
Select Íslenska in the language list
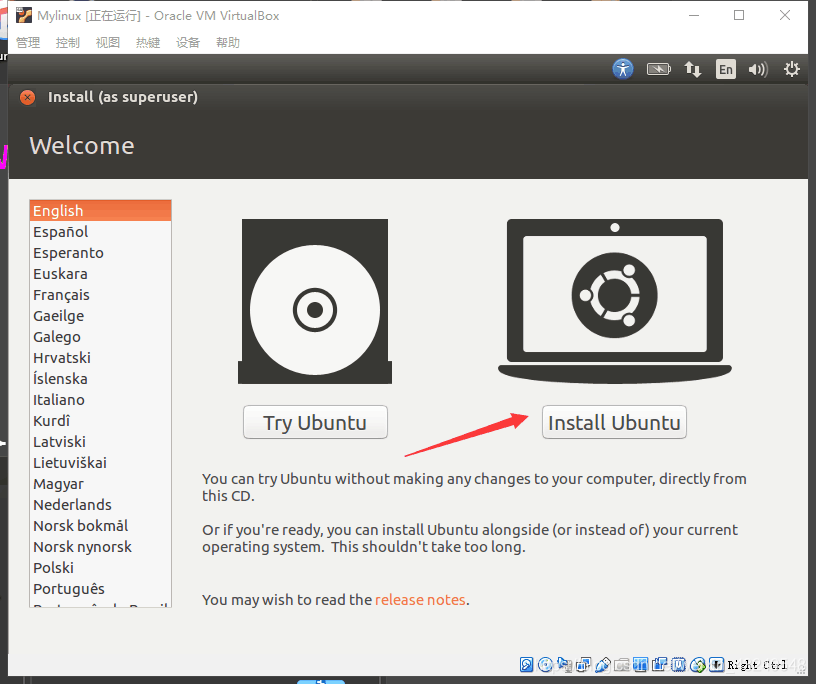[100, 379]
